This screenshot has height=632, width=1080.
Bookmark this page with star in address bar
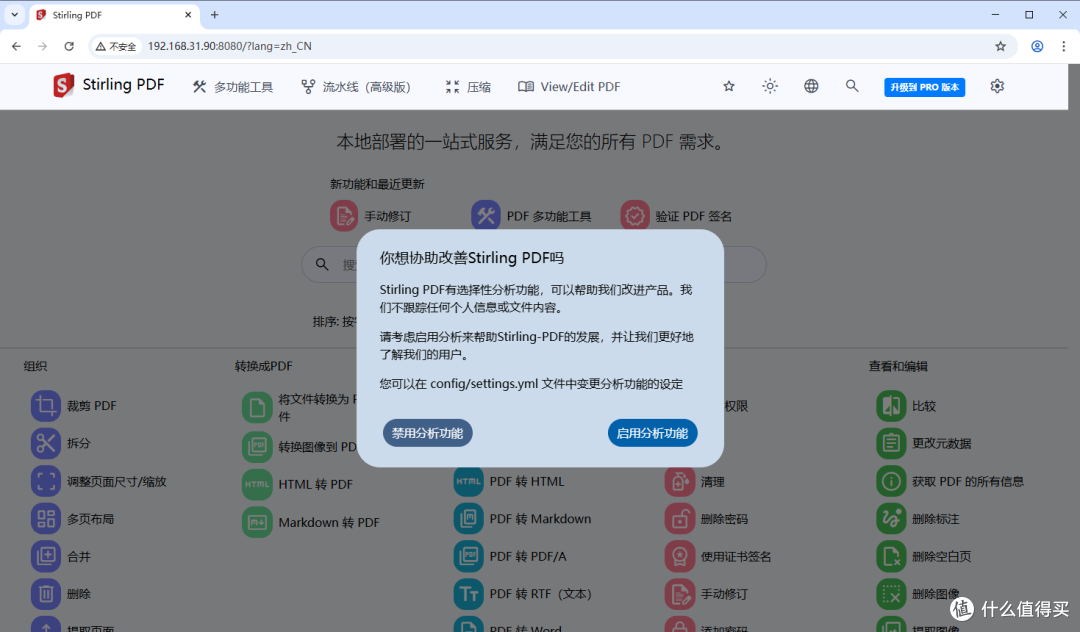tap(1000, 46)
